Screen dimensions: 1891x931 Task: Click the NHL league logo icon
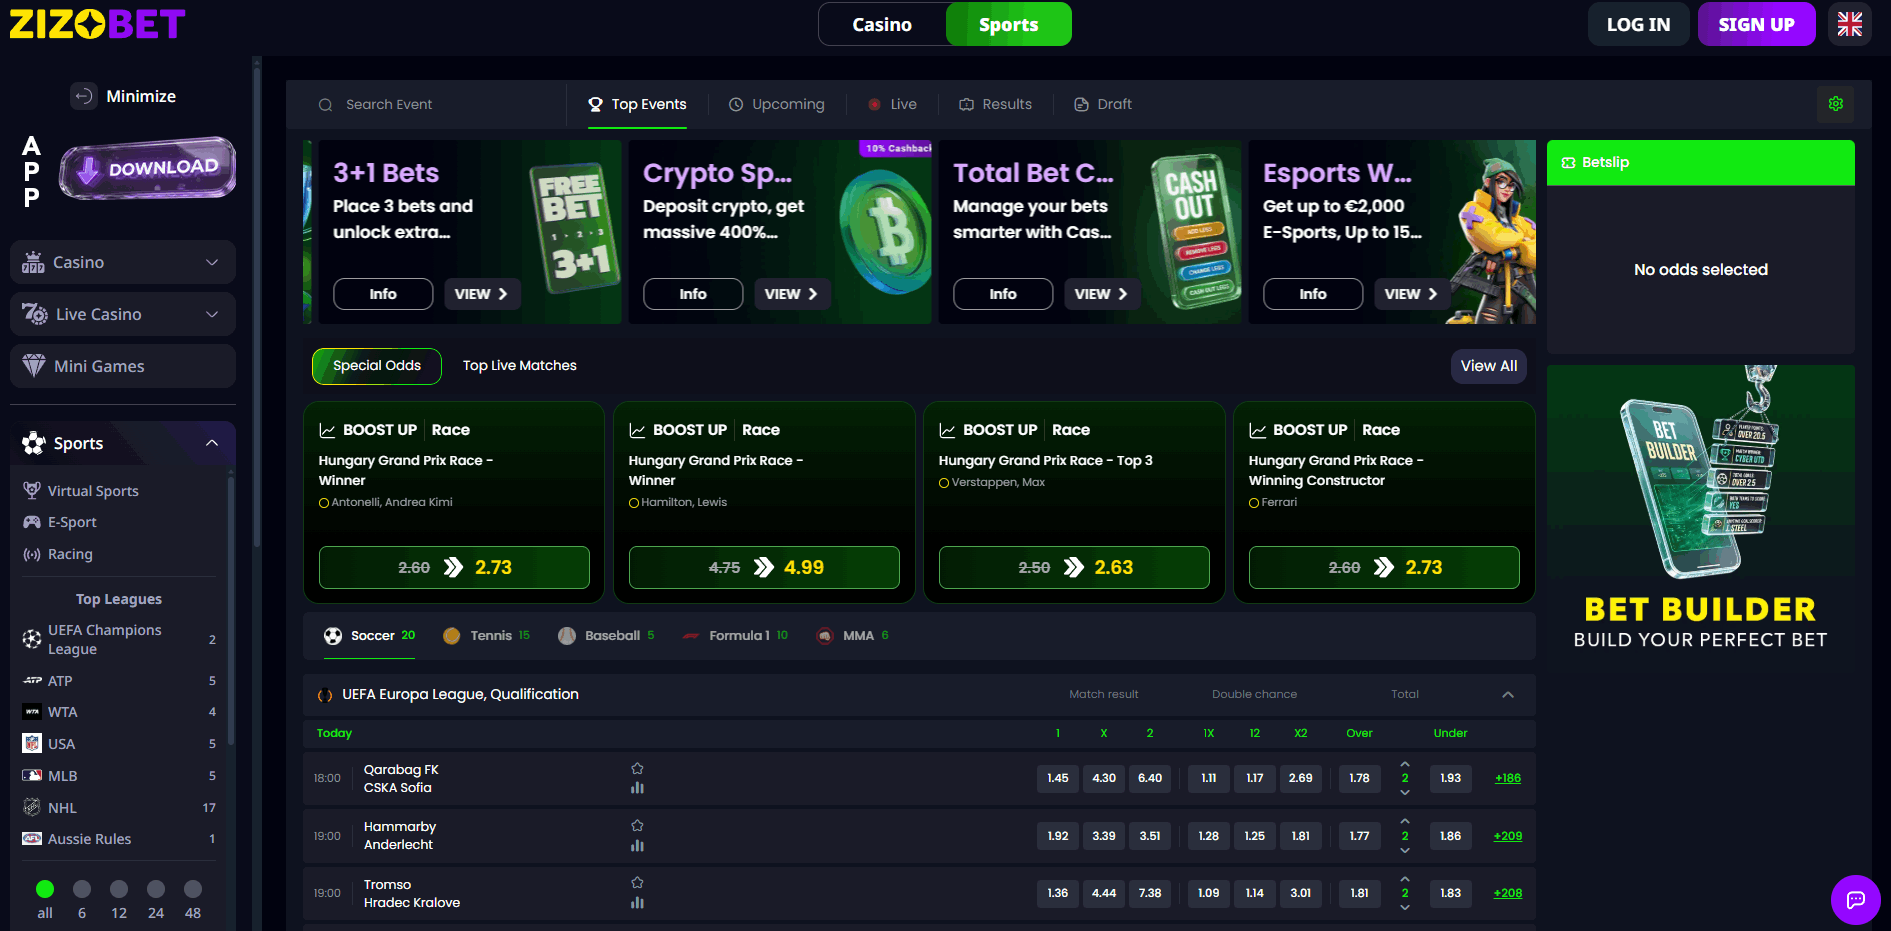pyautogui.click(x=32, y=807)
